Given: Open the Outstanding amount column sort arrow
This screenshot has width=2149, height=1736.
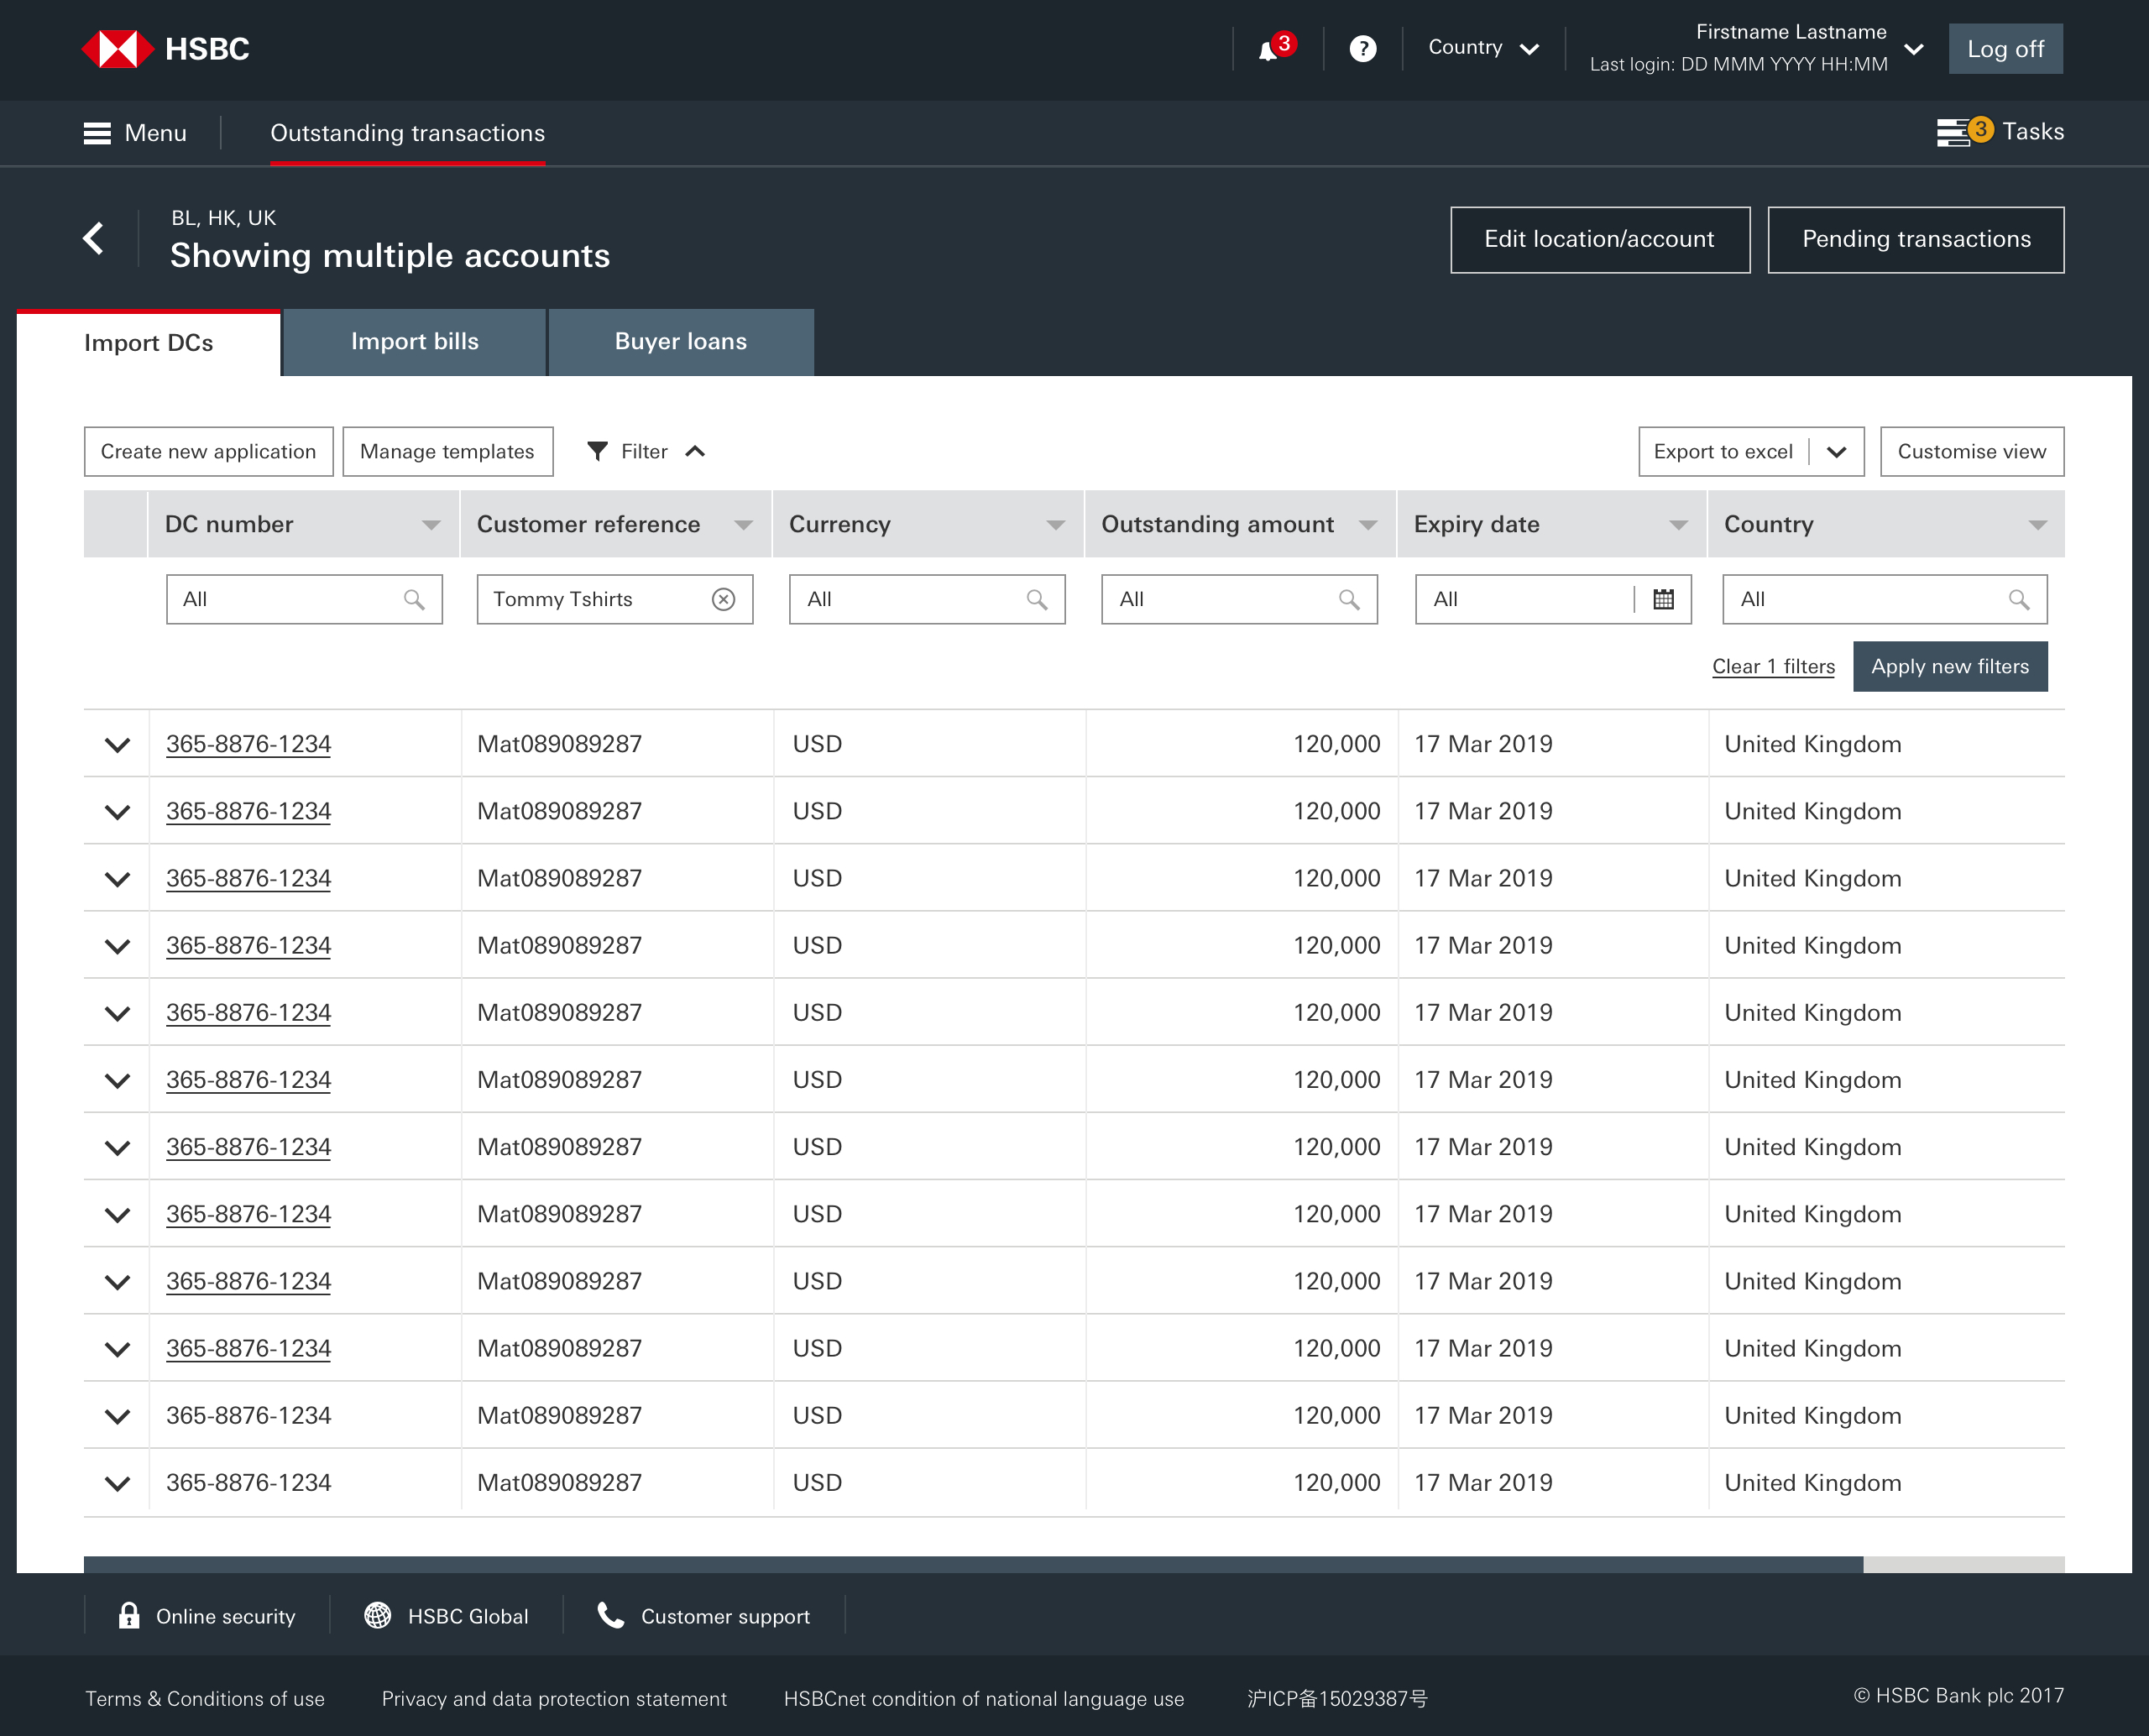Looking at the screenshot, I should coord(1368,525).
